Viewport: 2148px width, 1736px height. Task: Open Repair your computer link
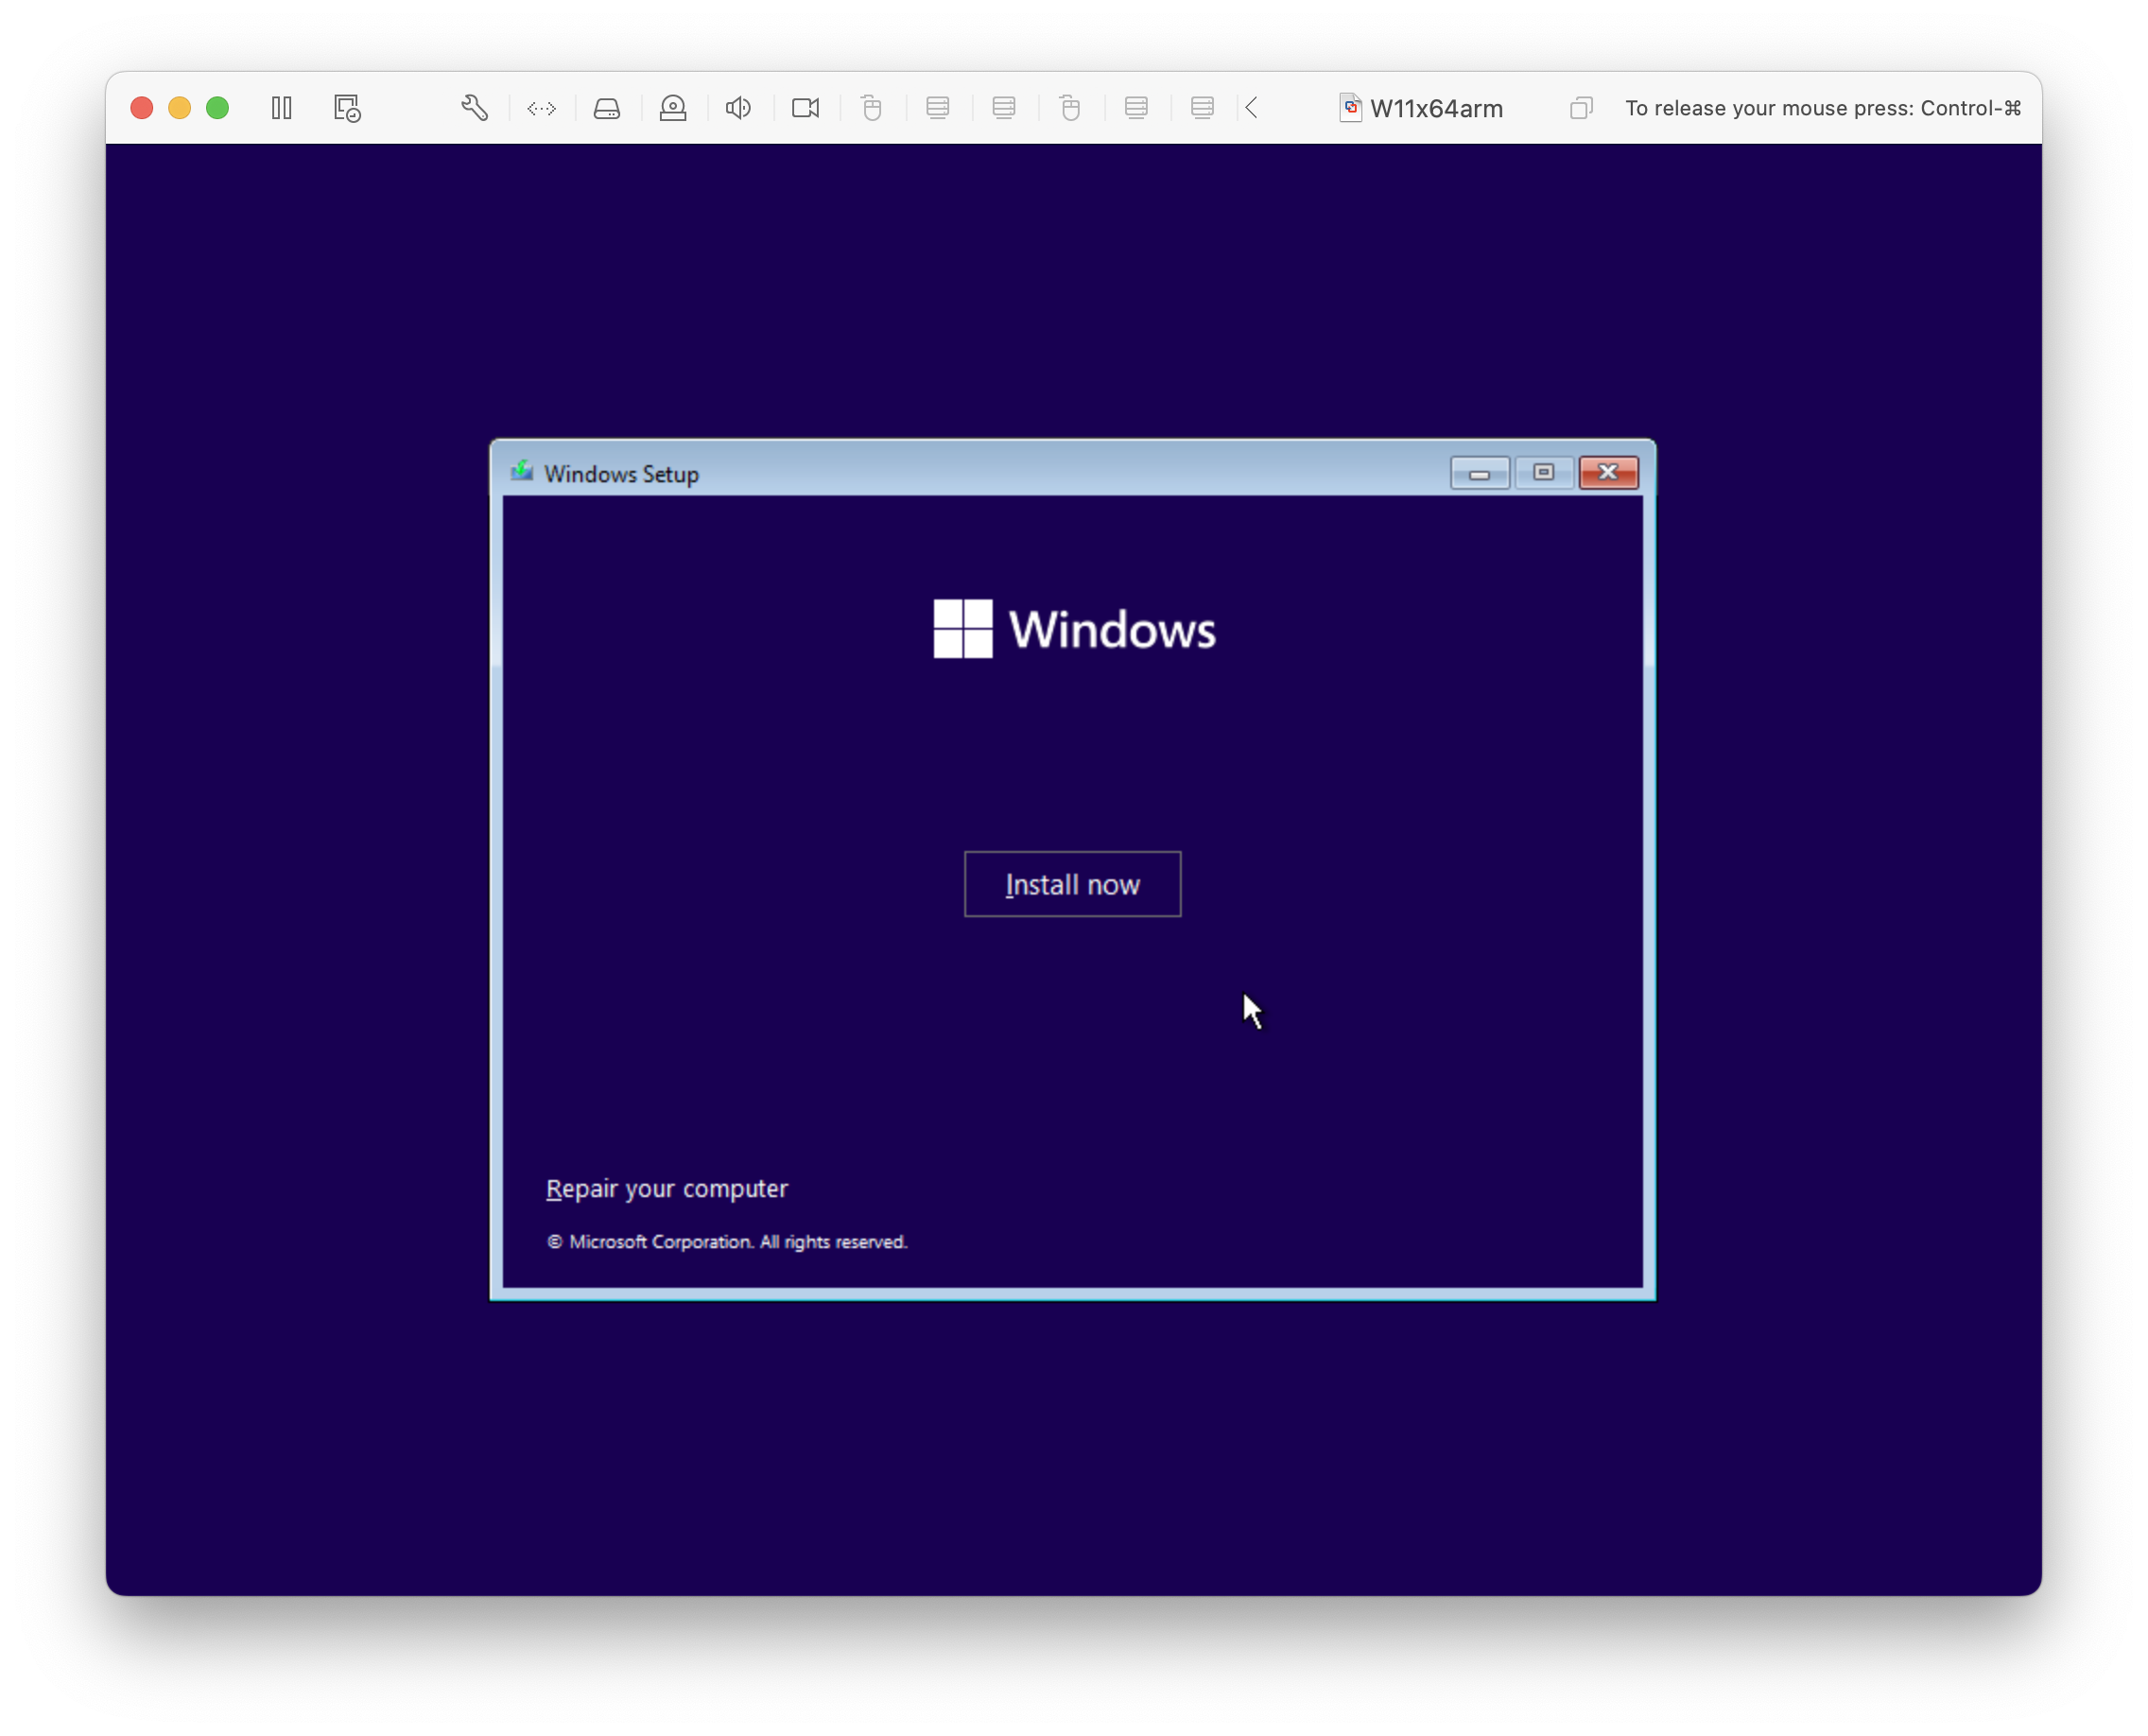click(666, 1188)
